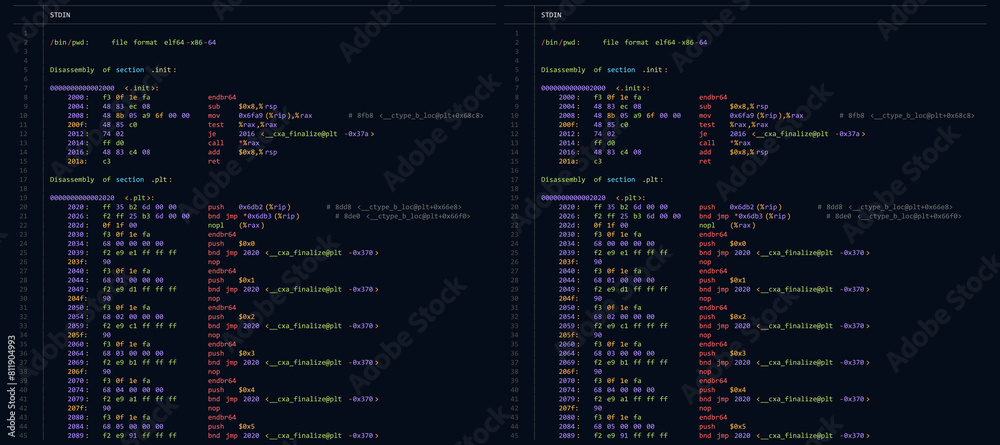This screenshot has width=1000, height=445.
Task: Click 'Disassembly of section .plt:' in right pane
Action: (602, 180)
